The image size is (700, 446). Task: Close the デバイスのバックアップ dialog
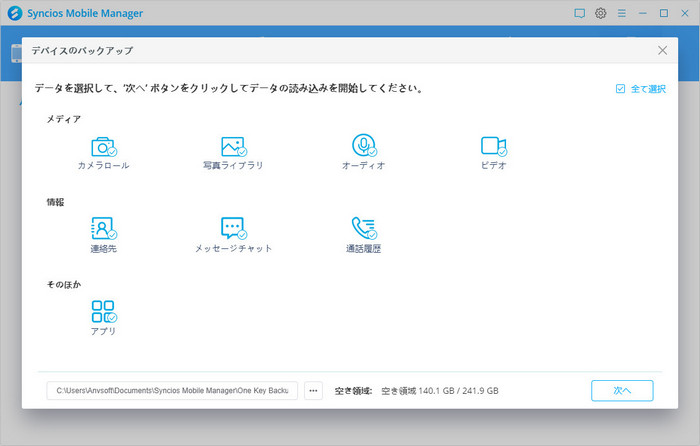(662, 50)
